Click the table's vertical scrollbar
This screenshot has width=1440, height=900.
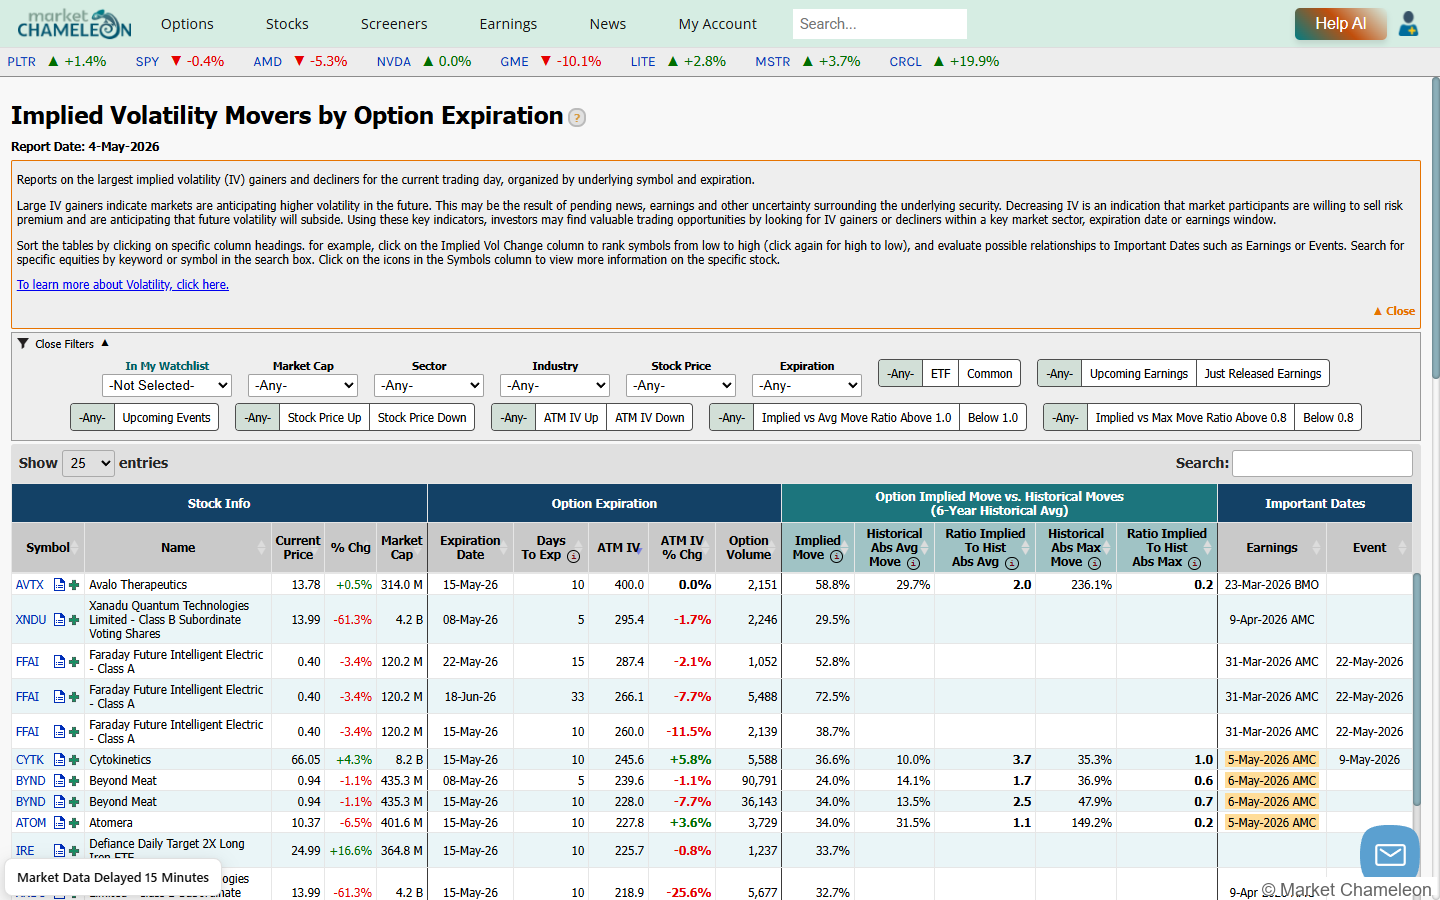(x=1416, y=690)
